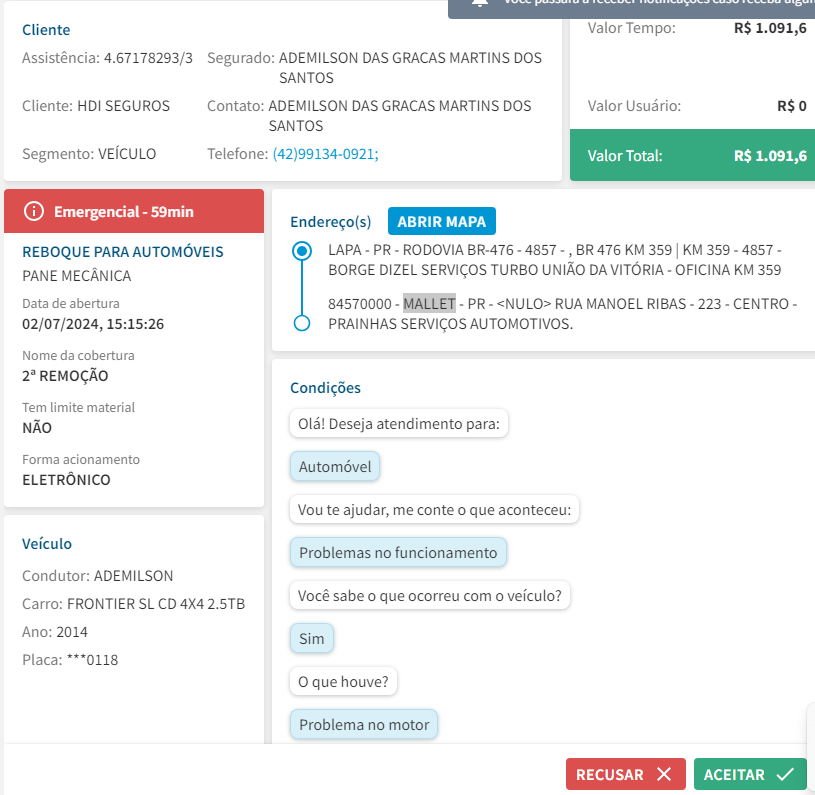This screenshot has height=795, width=815.
Task: Select the Automóvel answer chip
Action: click(x=335, y=467)
